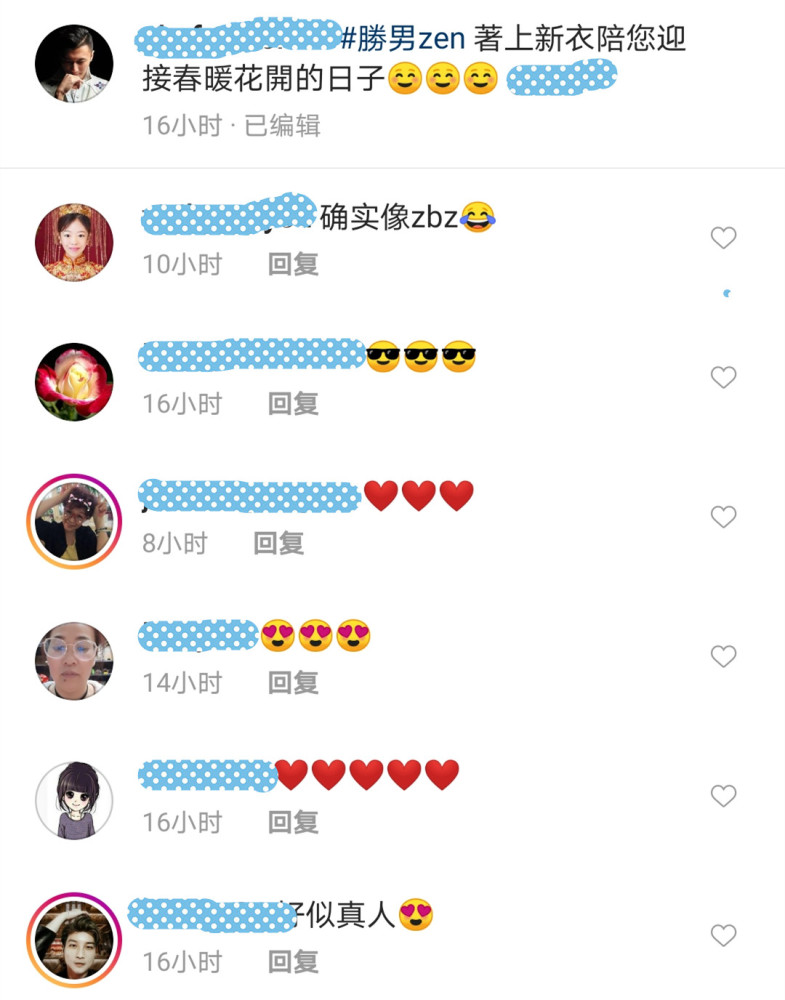Like the comment saying 确实像zbz
Screen dimensions: 785x1000
coord(723,238)
